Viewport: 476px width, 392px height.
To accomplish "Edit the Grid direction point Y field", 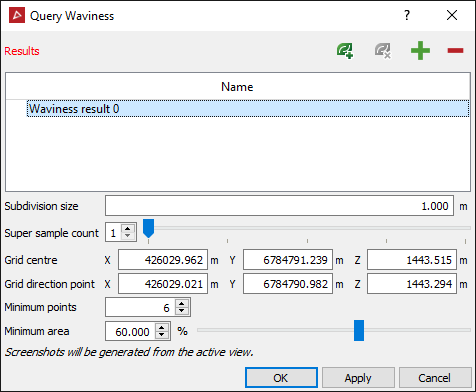I will pyautogui.click(x=288, y=284).
